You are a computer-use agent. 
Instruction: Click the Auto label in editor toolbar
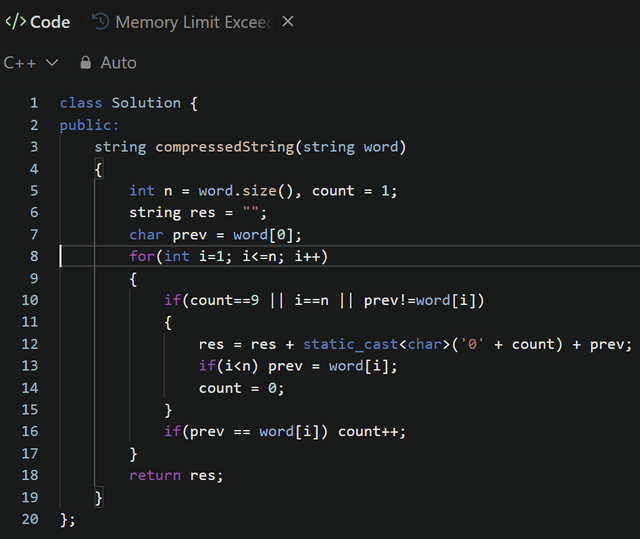point(118,62)
